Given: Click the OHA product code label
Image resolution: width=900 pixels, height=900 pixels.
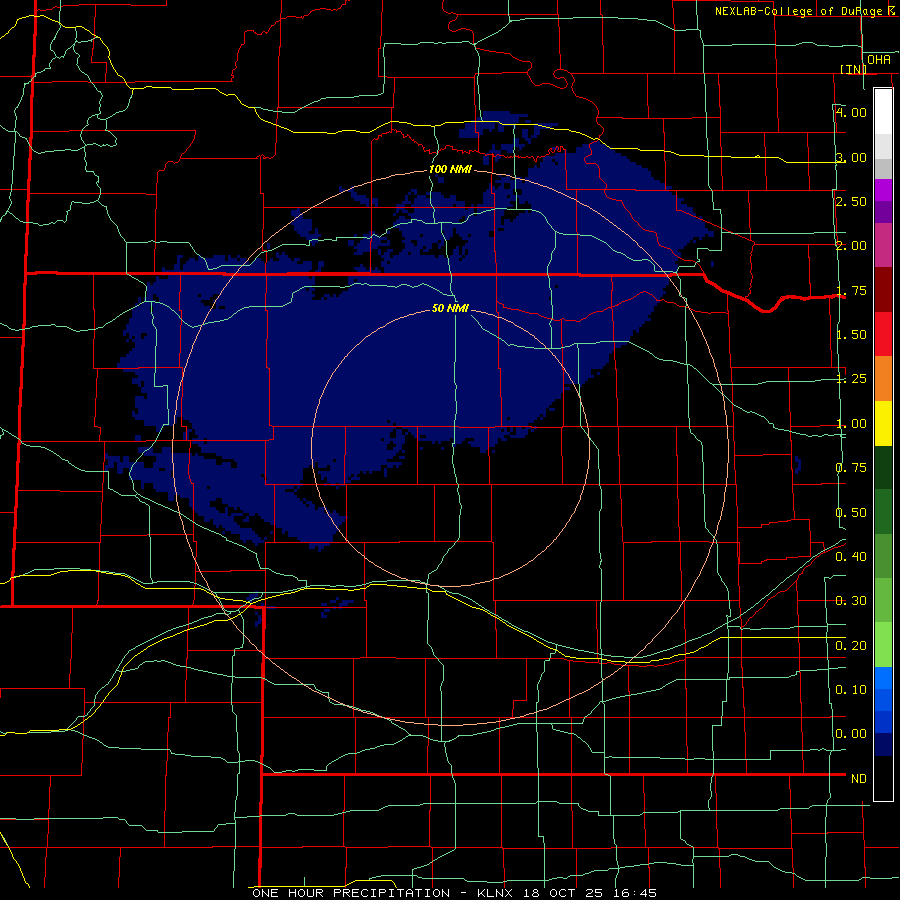Looking at the screenshot, I should coord(879,60).
